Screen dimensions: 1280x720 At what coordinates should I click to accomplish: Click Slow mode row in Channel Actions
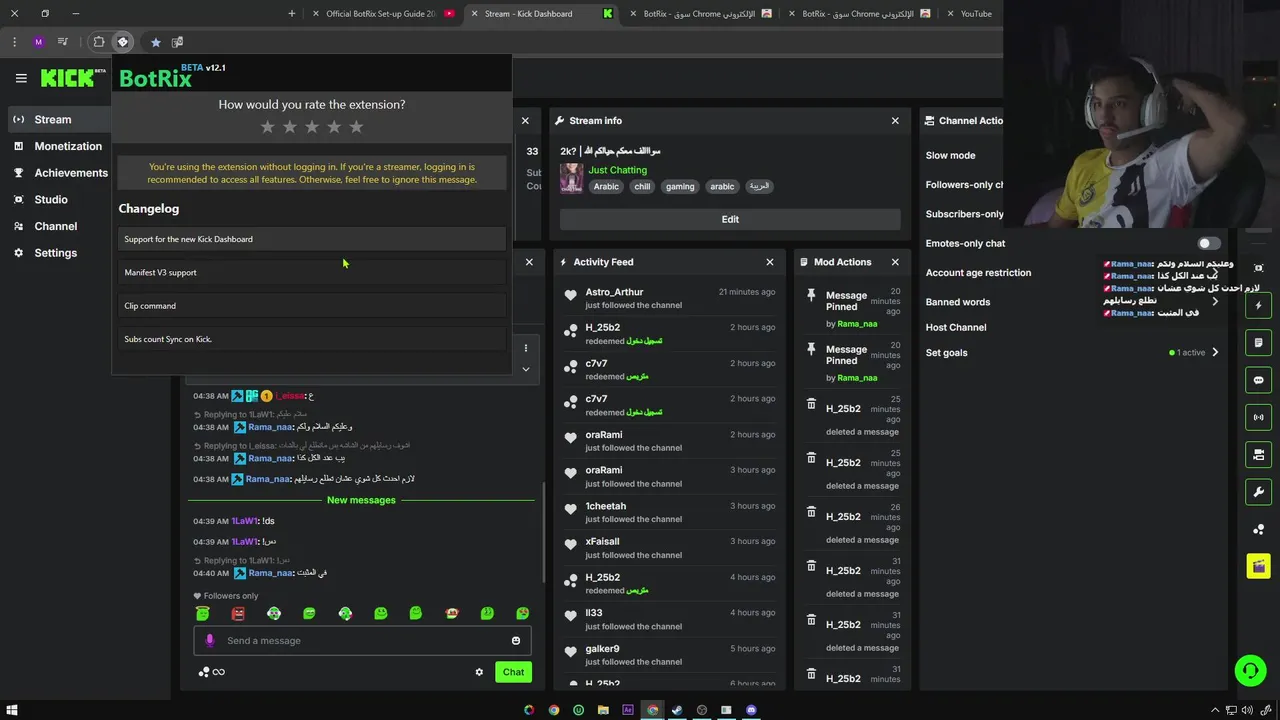coord(951,156)
